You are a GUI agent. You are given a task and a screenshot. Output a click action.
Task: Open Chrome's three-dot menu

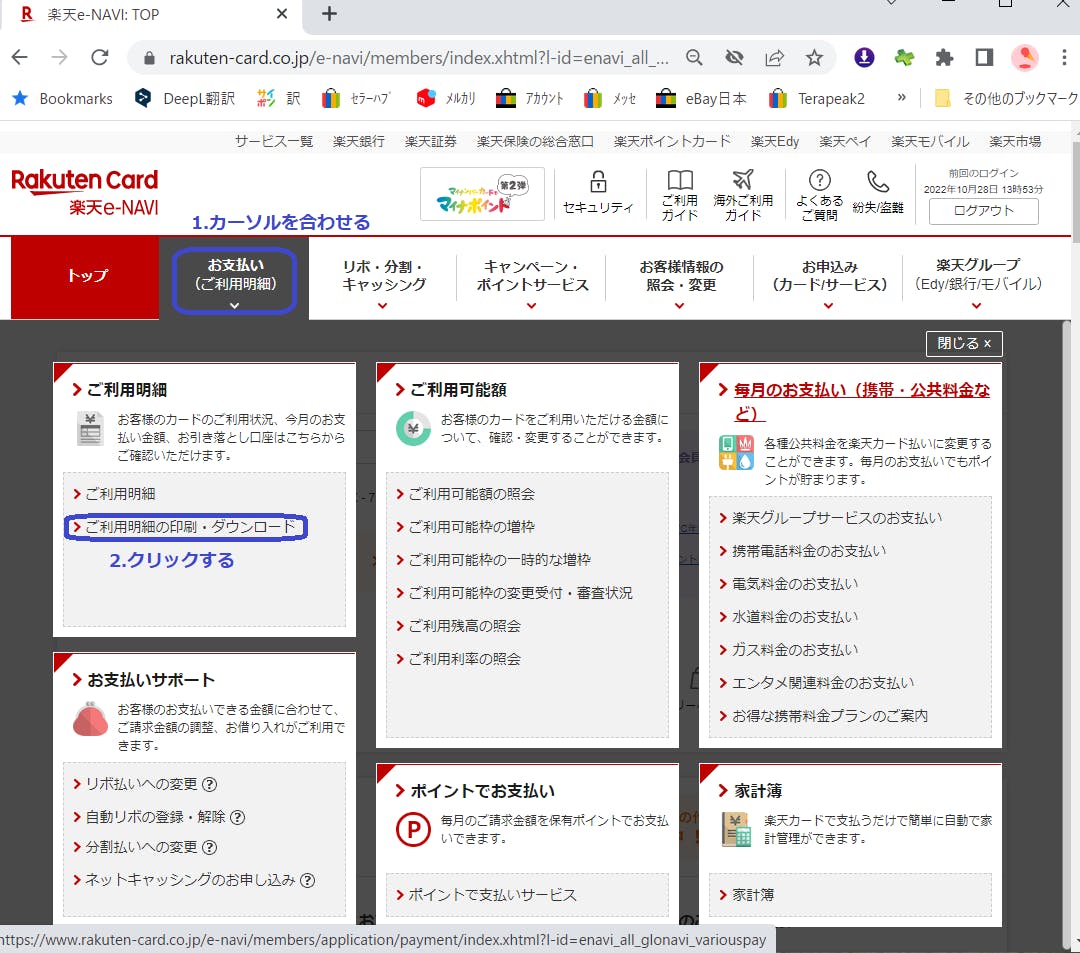click(1063, 58)
